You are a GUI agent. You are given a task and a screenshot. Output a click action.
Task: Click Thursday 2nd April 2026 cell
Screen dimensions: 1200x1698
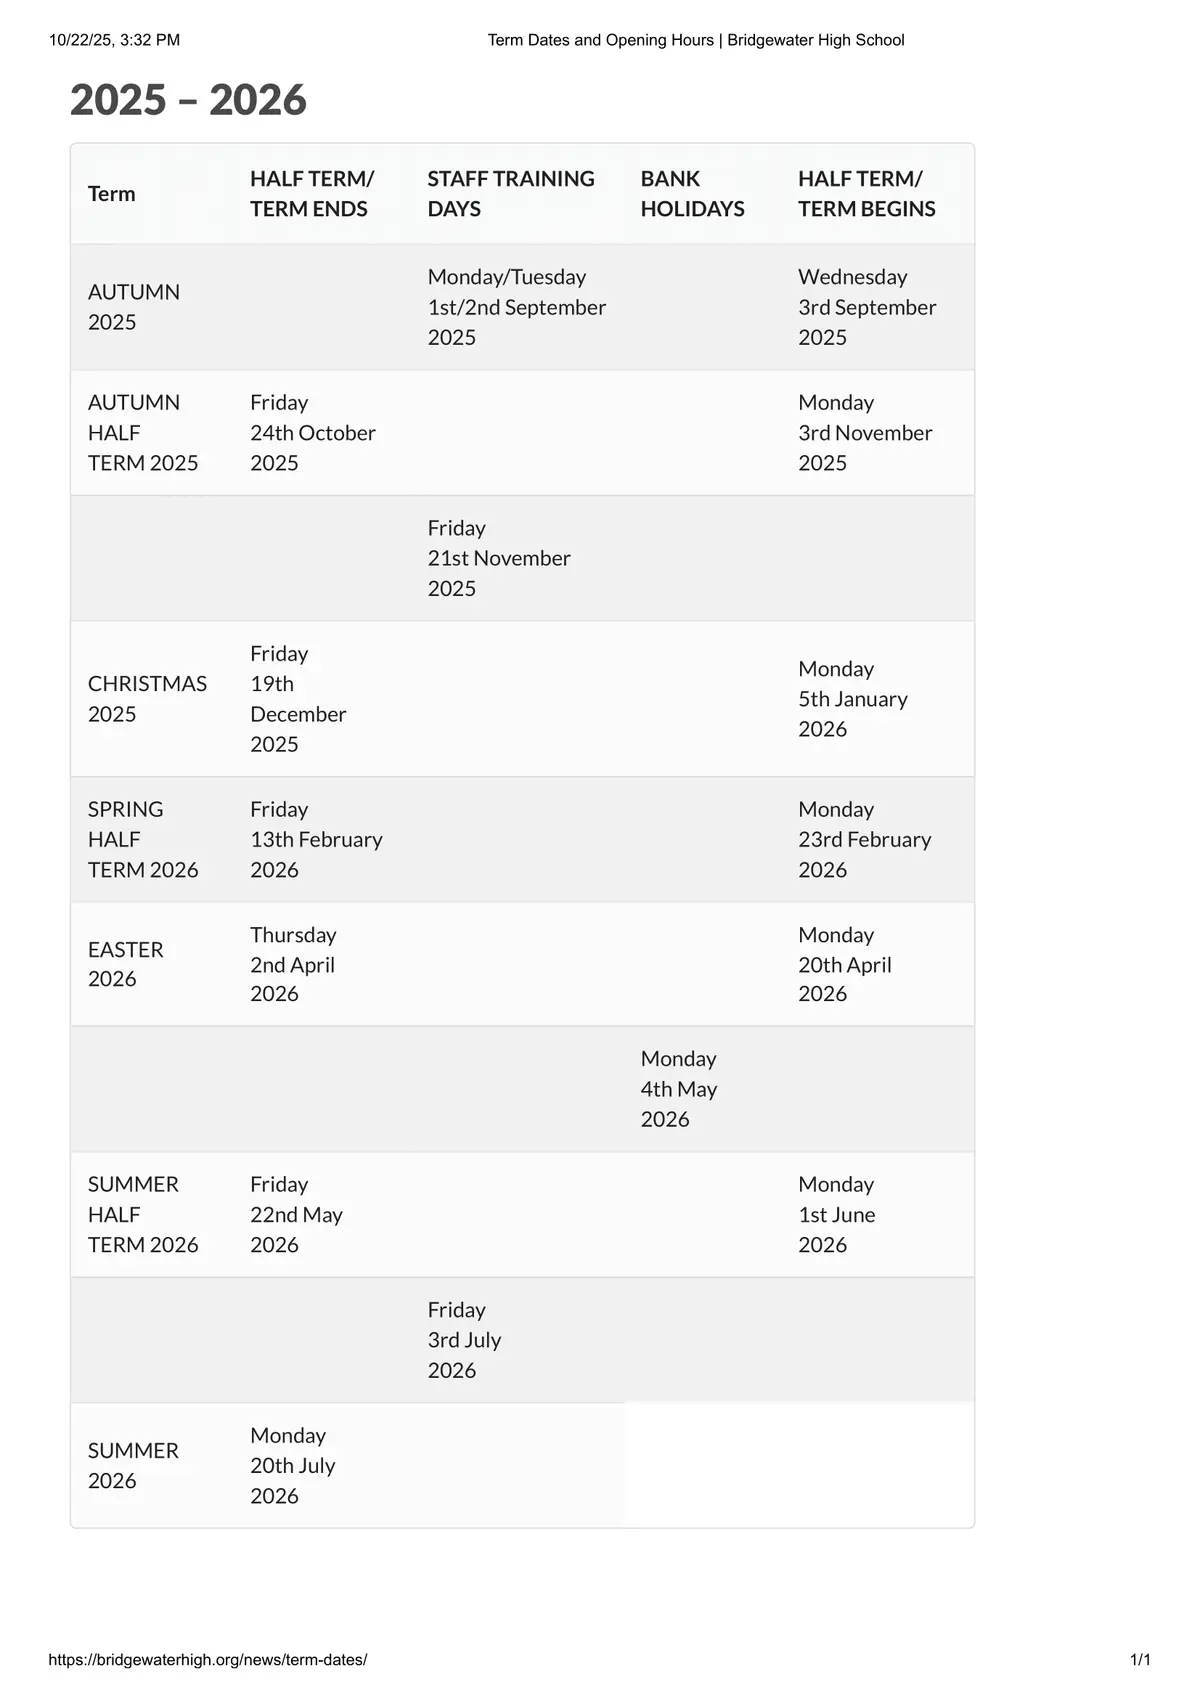pos(293,964)
